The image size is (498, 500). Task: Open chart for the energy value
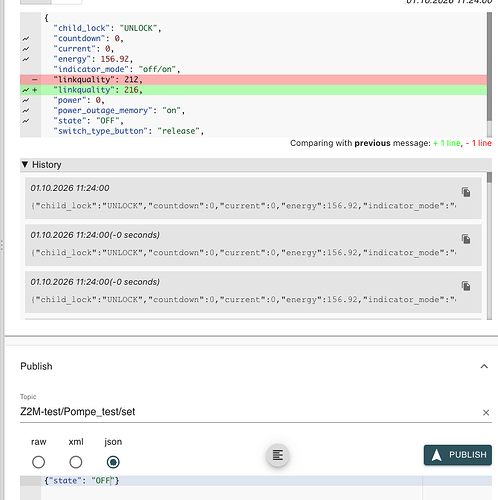(26, 59)
